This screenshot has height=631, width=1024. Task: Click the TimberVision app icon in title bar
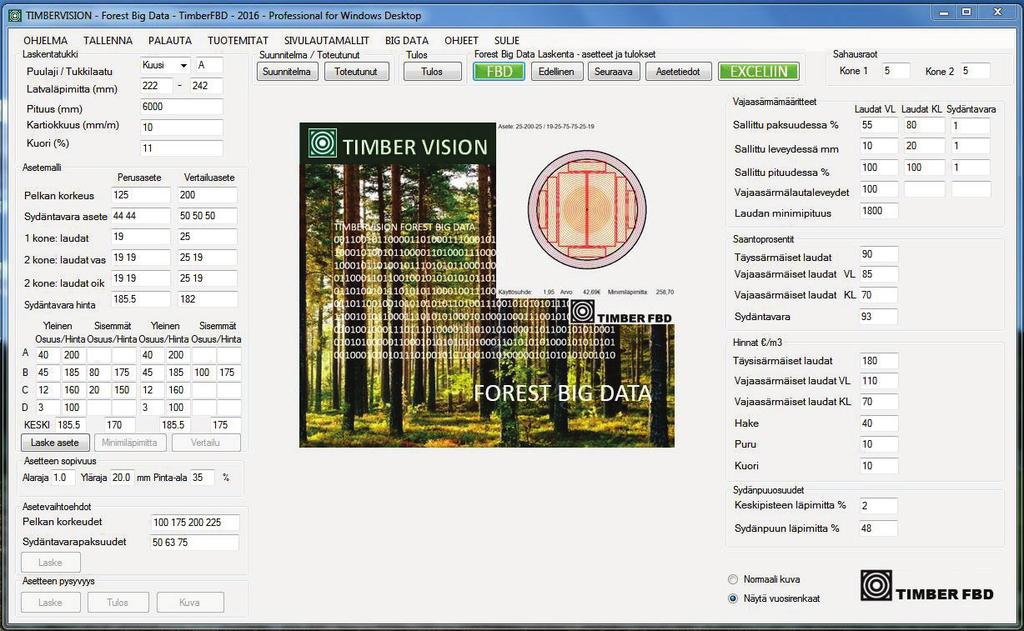[x=15, y=15]
